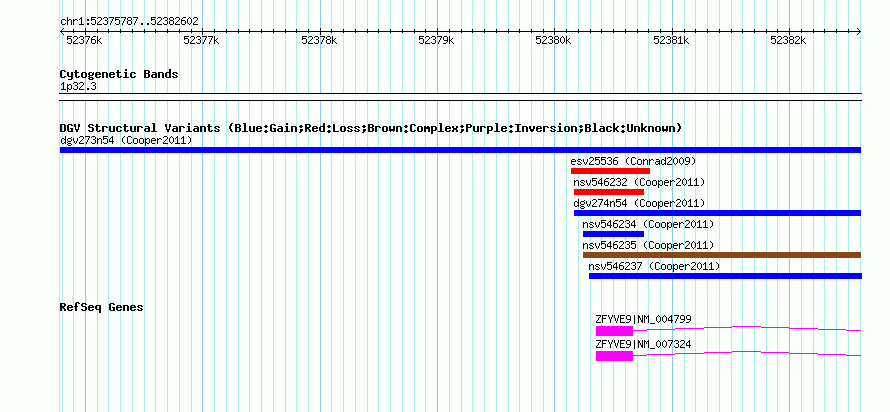Click the NM_004799 intron line
890x412 pixels.
[747, 328]
